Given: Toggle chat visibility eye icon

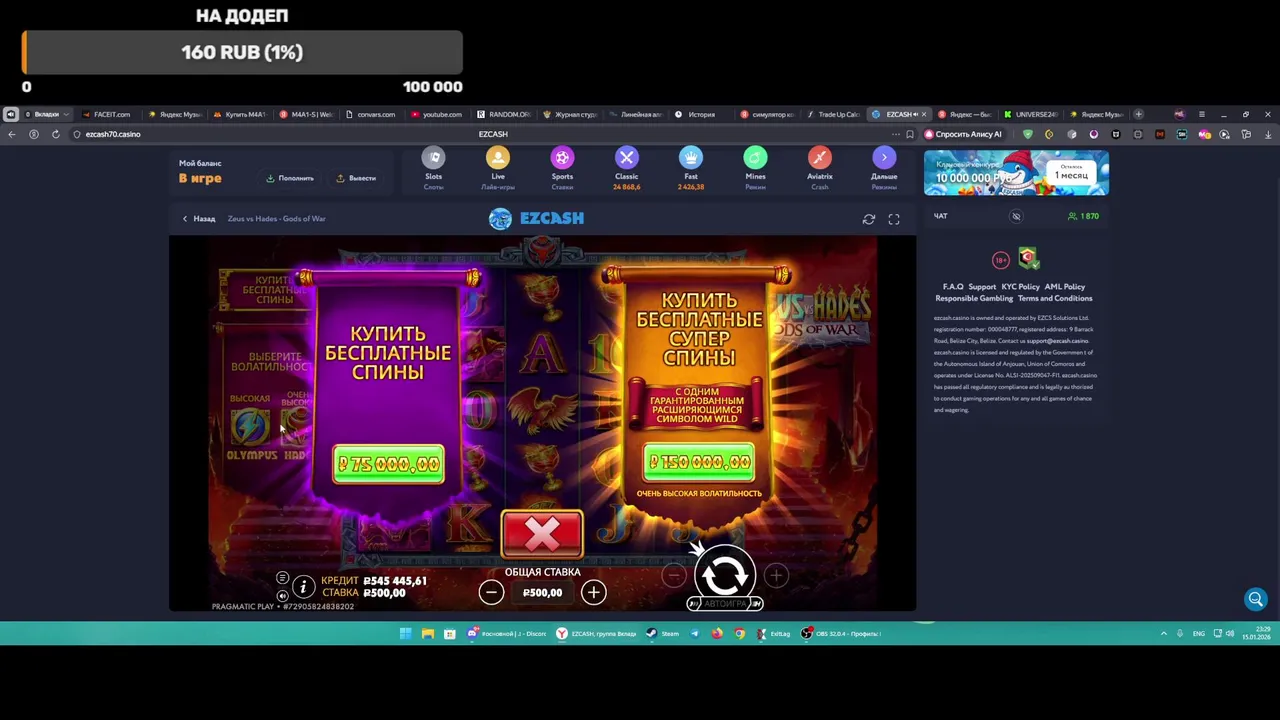Looking at the screenshot, I should [1016, 216].
